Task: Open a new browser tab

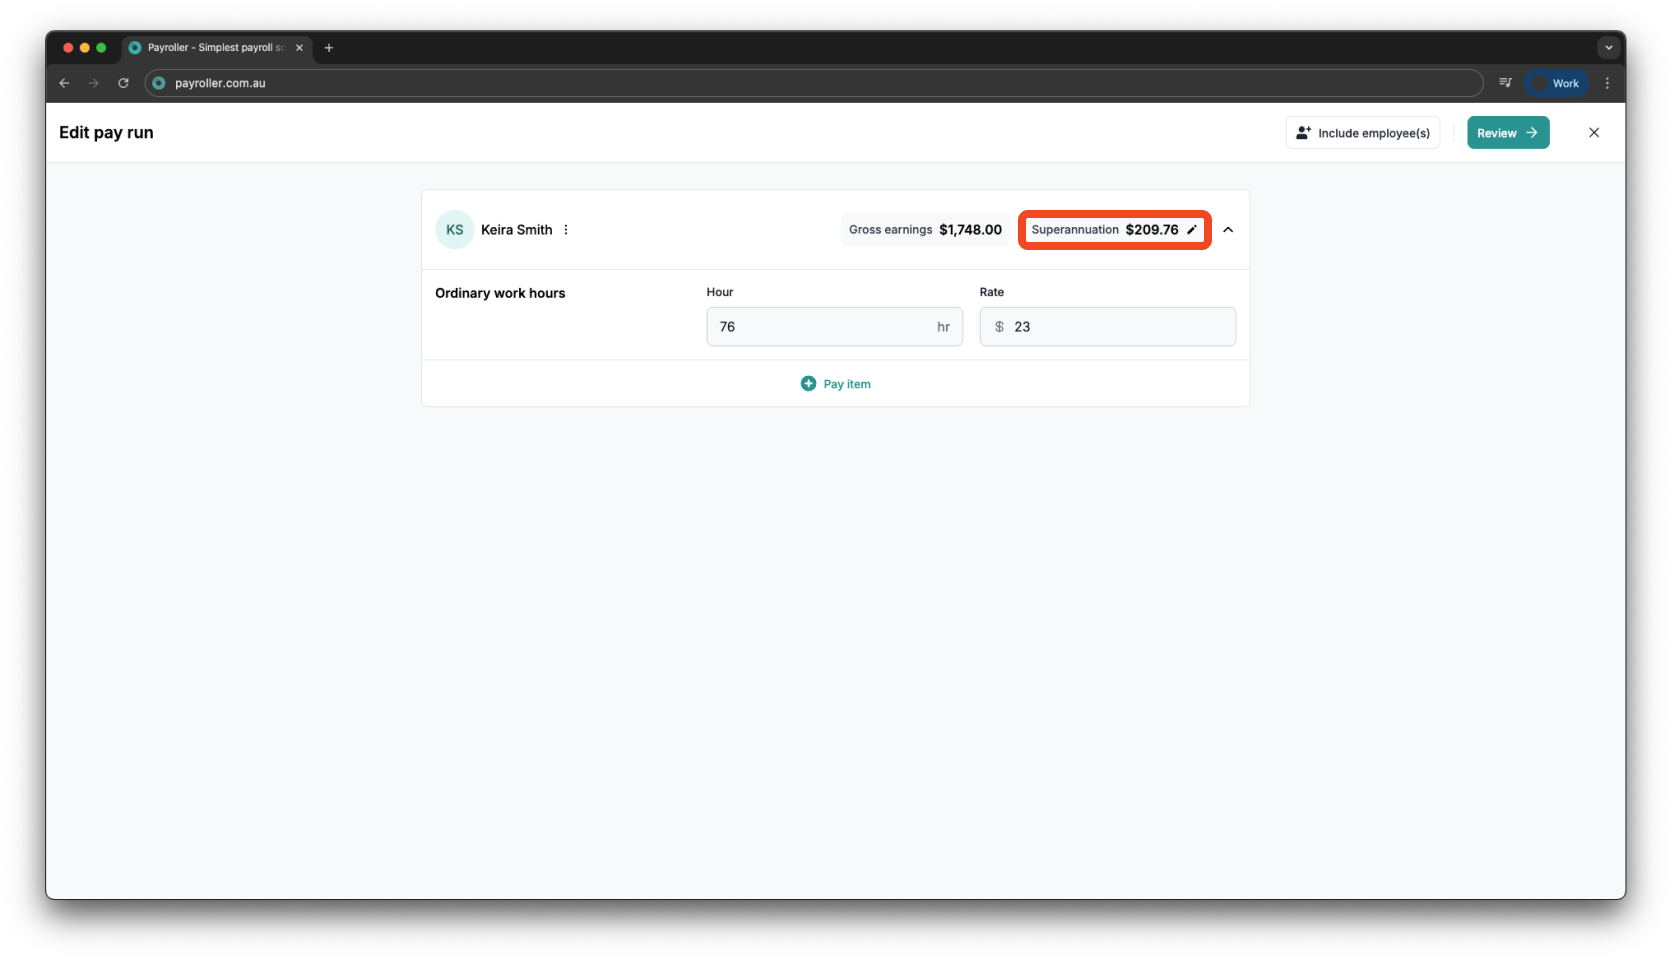Action: coord(329,48)
